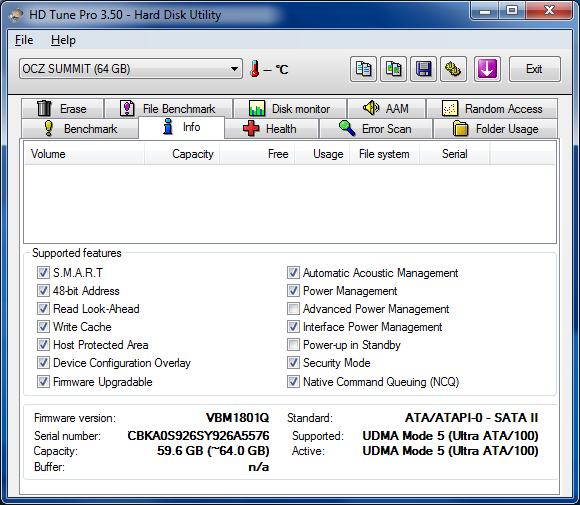580x505 pixels.
Task: Open the Random Access tab
Action: coord(492,108)
